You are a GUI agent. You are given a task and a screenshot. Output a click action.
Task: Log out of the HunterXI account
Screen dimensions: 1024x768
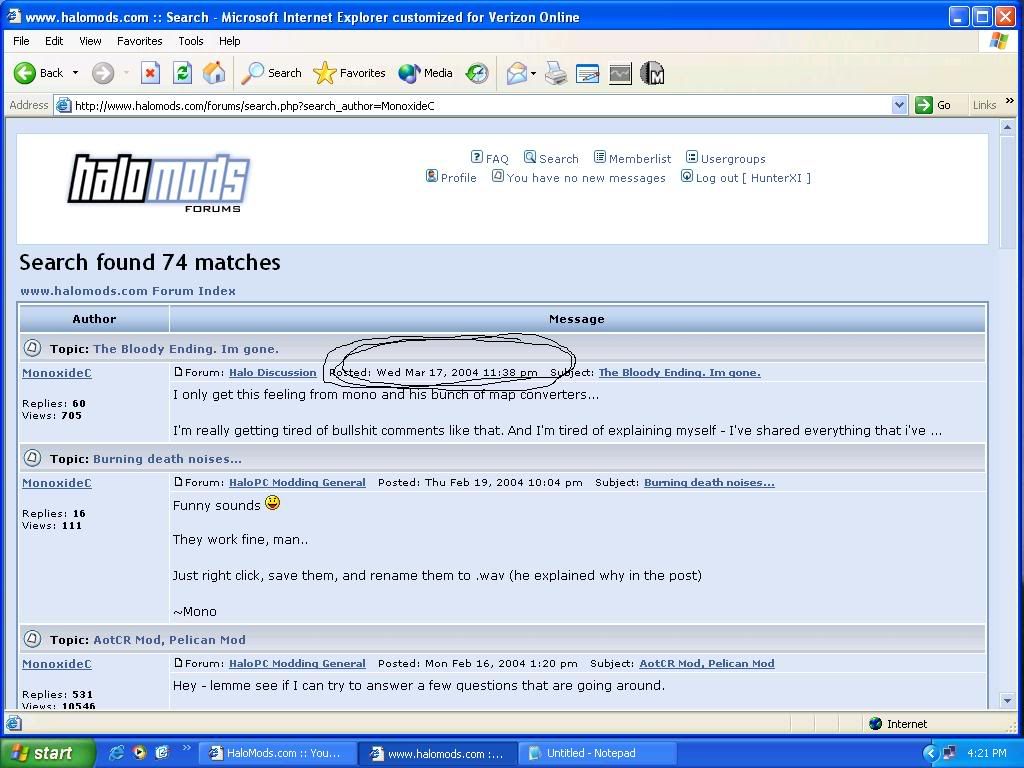tap(746, 177)
